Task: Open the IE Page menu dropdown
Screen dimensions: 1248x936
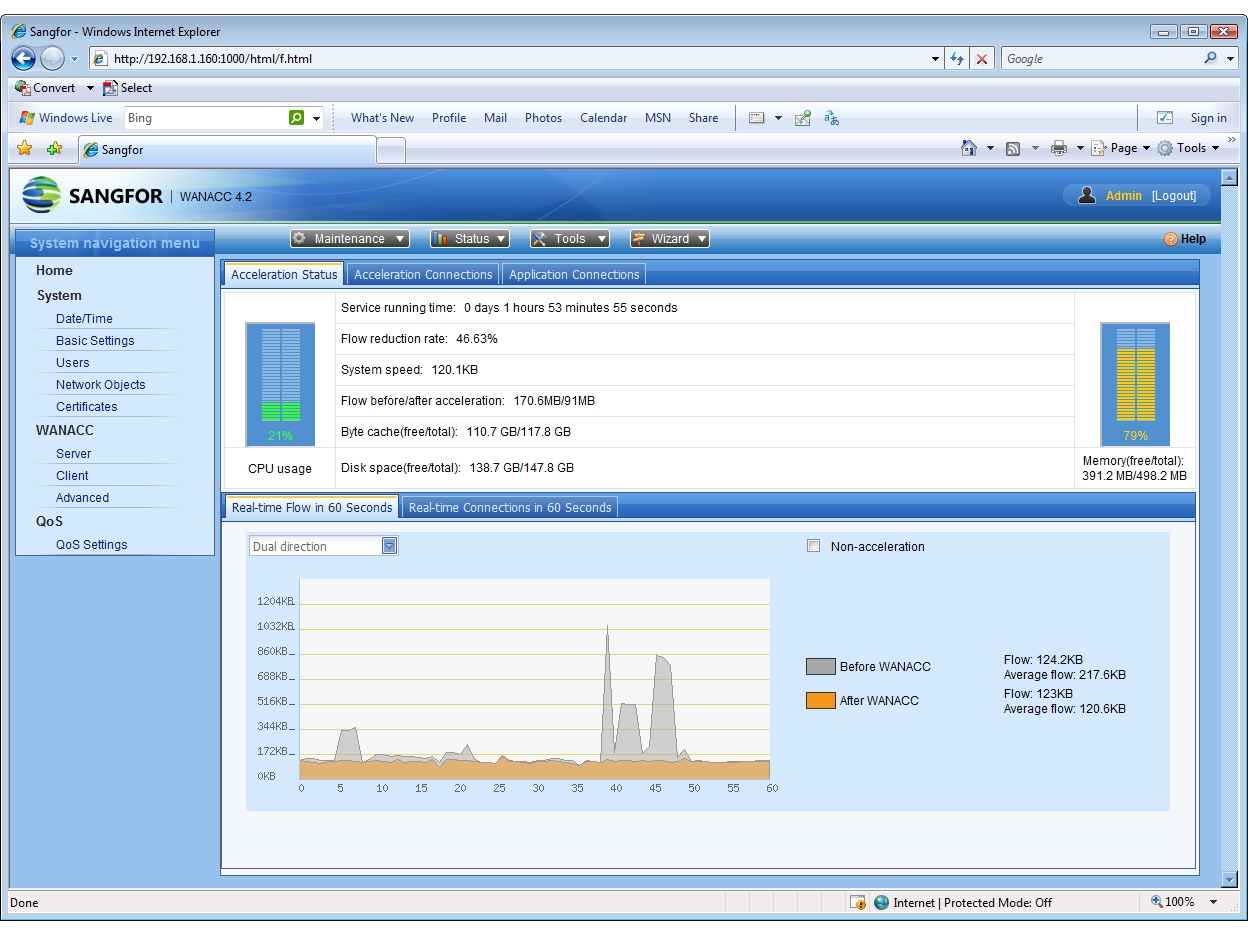Action: (x=1121, y=148)
